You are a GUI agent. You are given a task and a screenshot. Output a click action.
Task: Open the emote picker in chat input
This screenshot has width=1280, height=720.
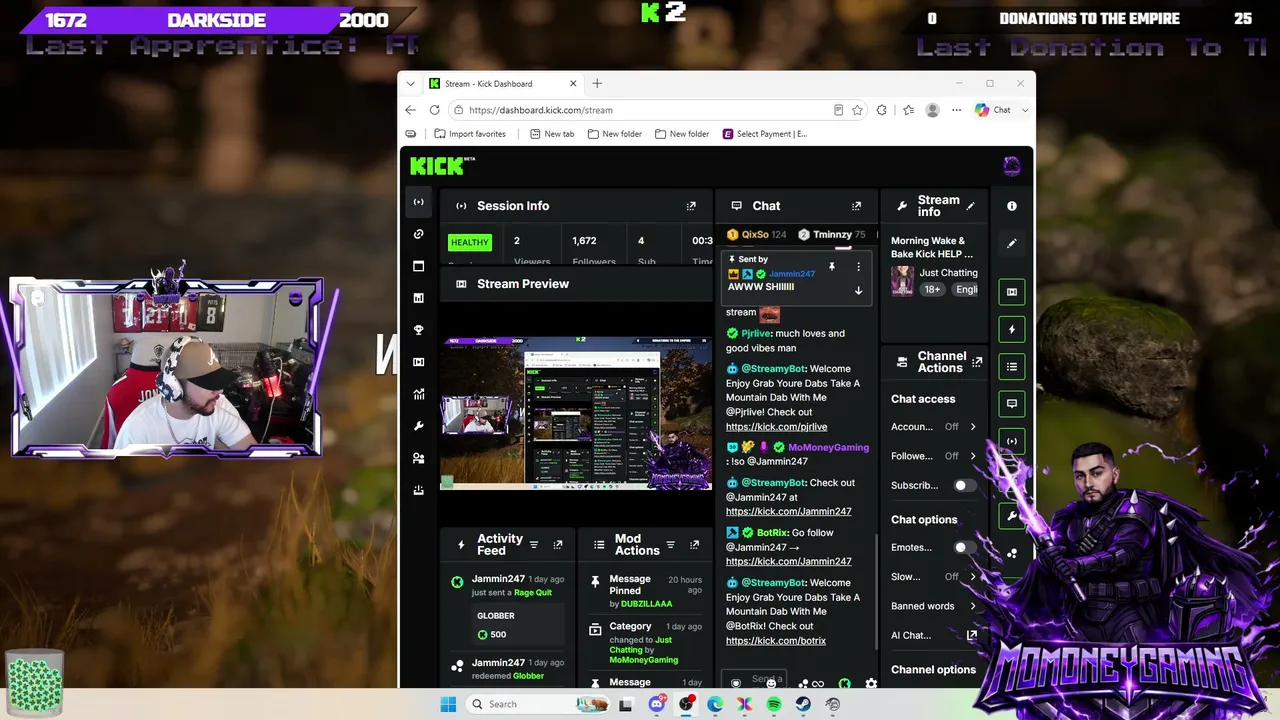pyautogui.click(x=771, y=682)
